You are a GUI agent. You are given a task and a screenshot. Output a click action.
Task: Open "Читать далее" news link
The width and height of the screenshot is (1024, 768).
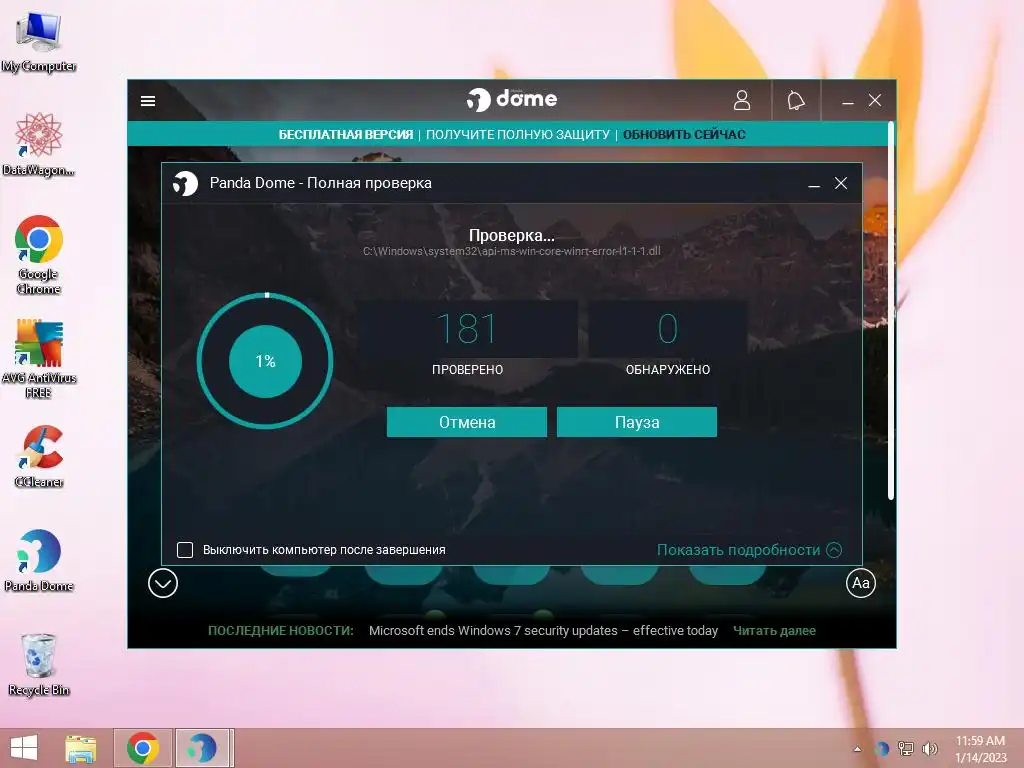(774, 631)
